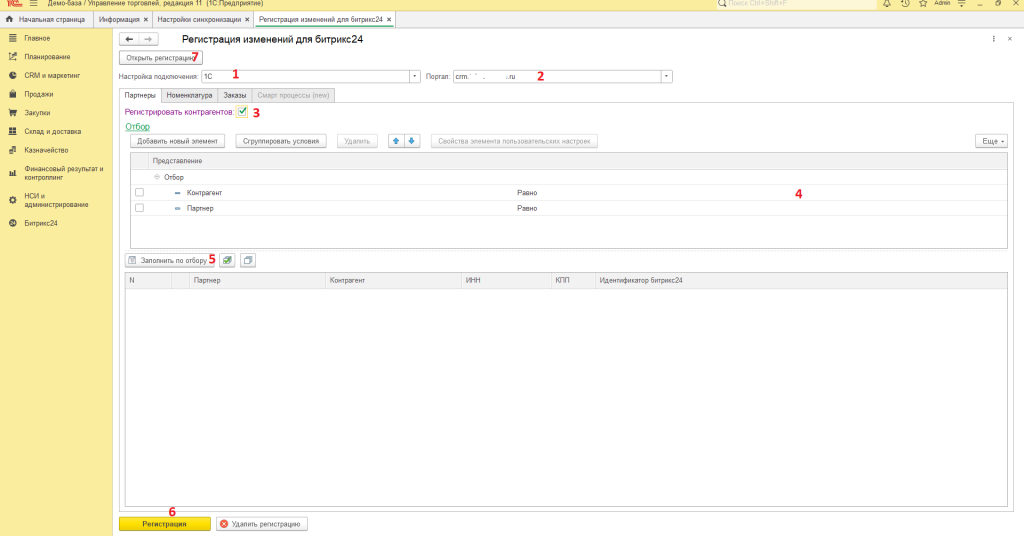Close Регистрация изменений для битрикс24 tab
Viewport: 1024px width, 536px height.
tap(389, 20)
